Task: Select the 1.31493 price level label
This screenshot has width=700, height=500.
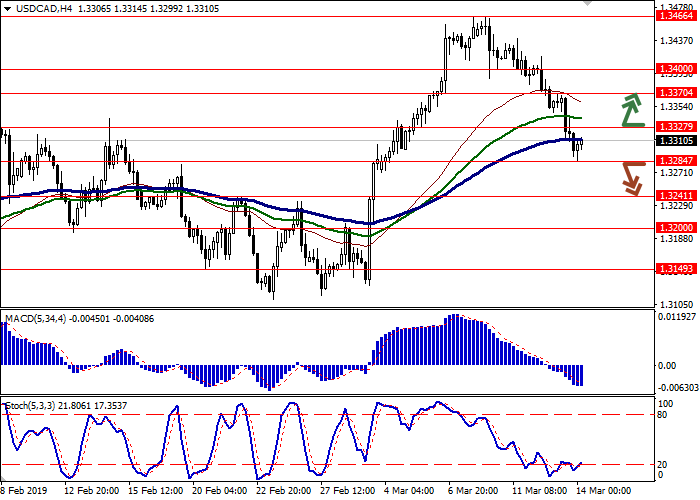Action: point(676,269)
